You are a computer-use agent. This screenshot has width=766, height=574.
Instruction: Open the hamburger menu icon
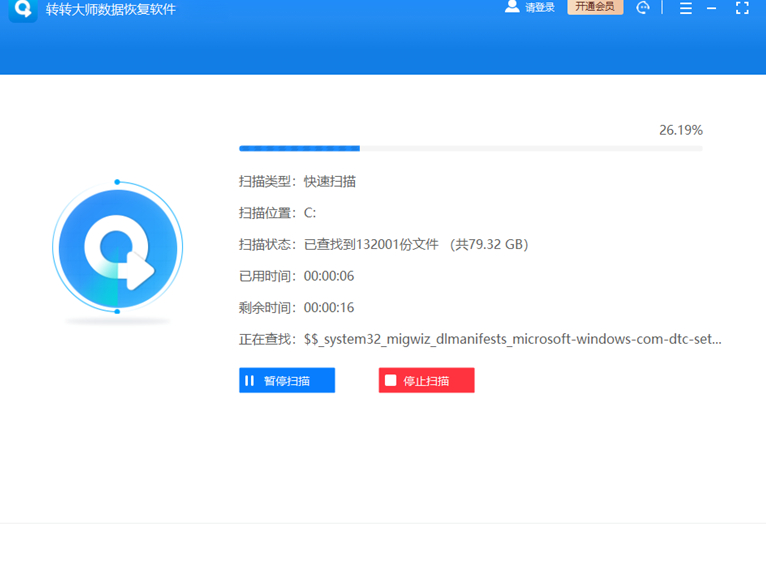tap(685, 8)
